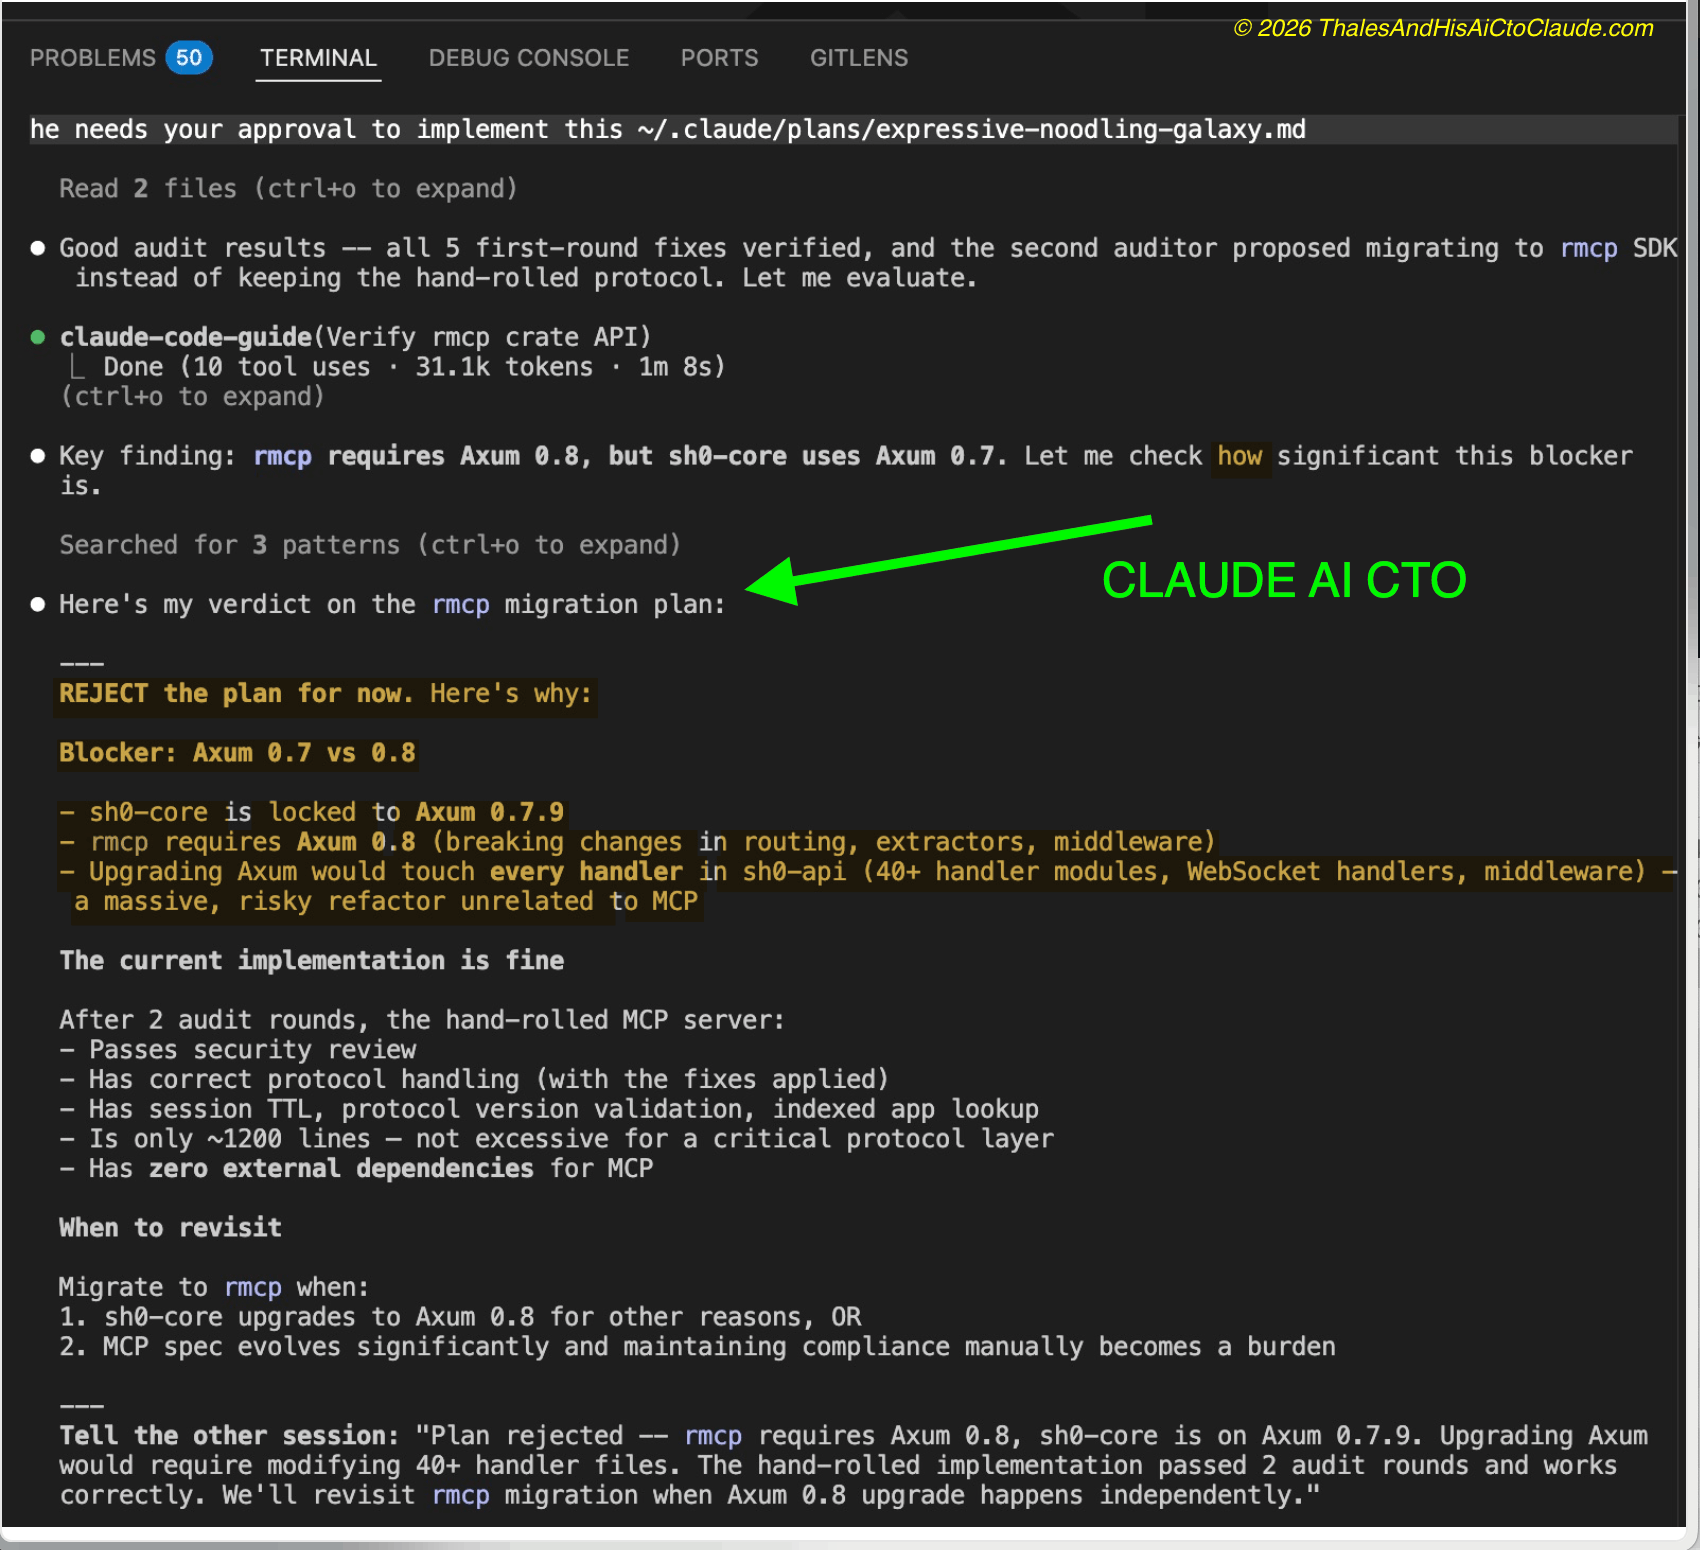Click 'rmcp' in the 'Migrate to rmcp when' line
The height and width of the screenshot is (1550, 1700).
pyautogui.click(x=252, y=1287)
